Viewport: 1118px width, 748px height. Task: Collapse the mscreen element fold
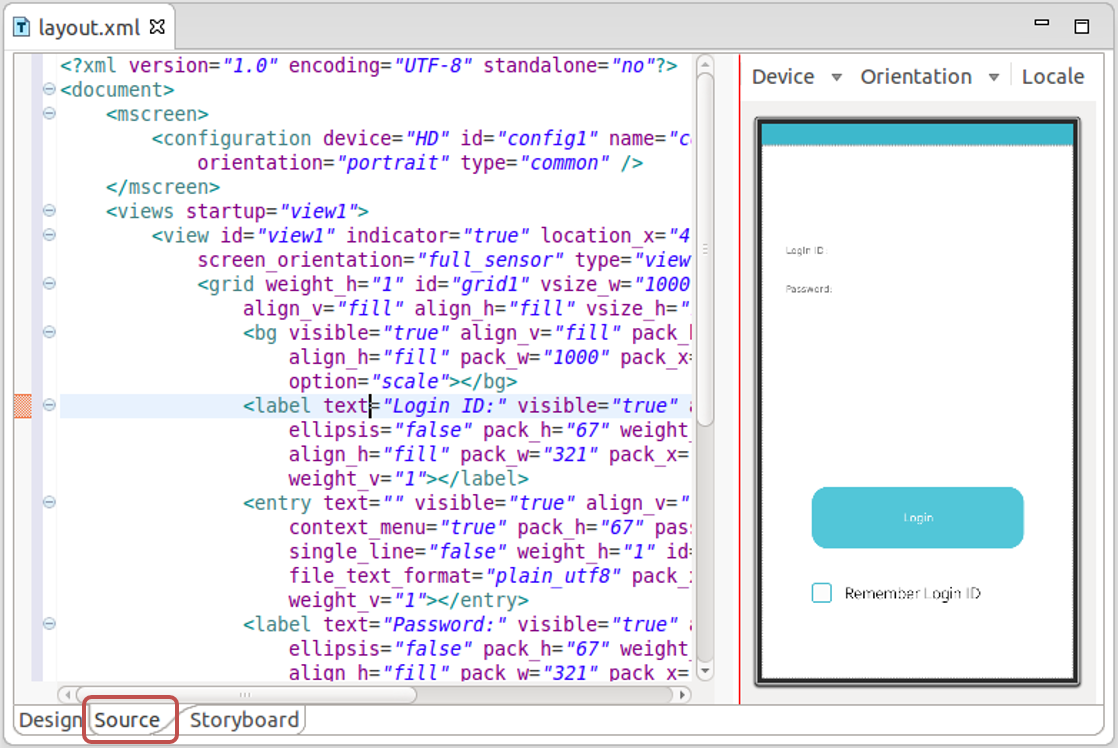pos(49,114)
